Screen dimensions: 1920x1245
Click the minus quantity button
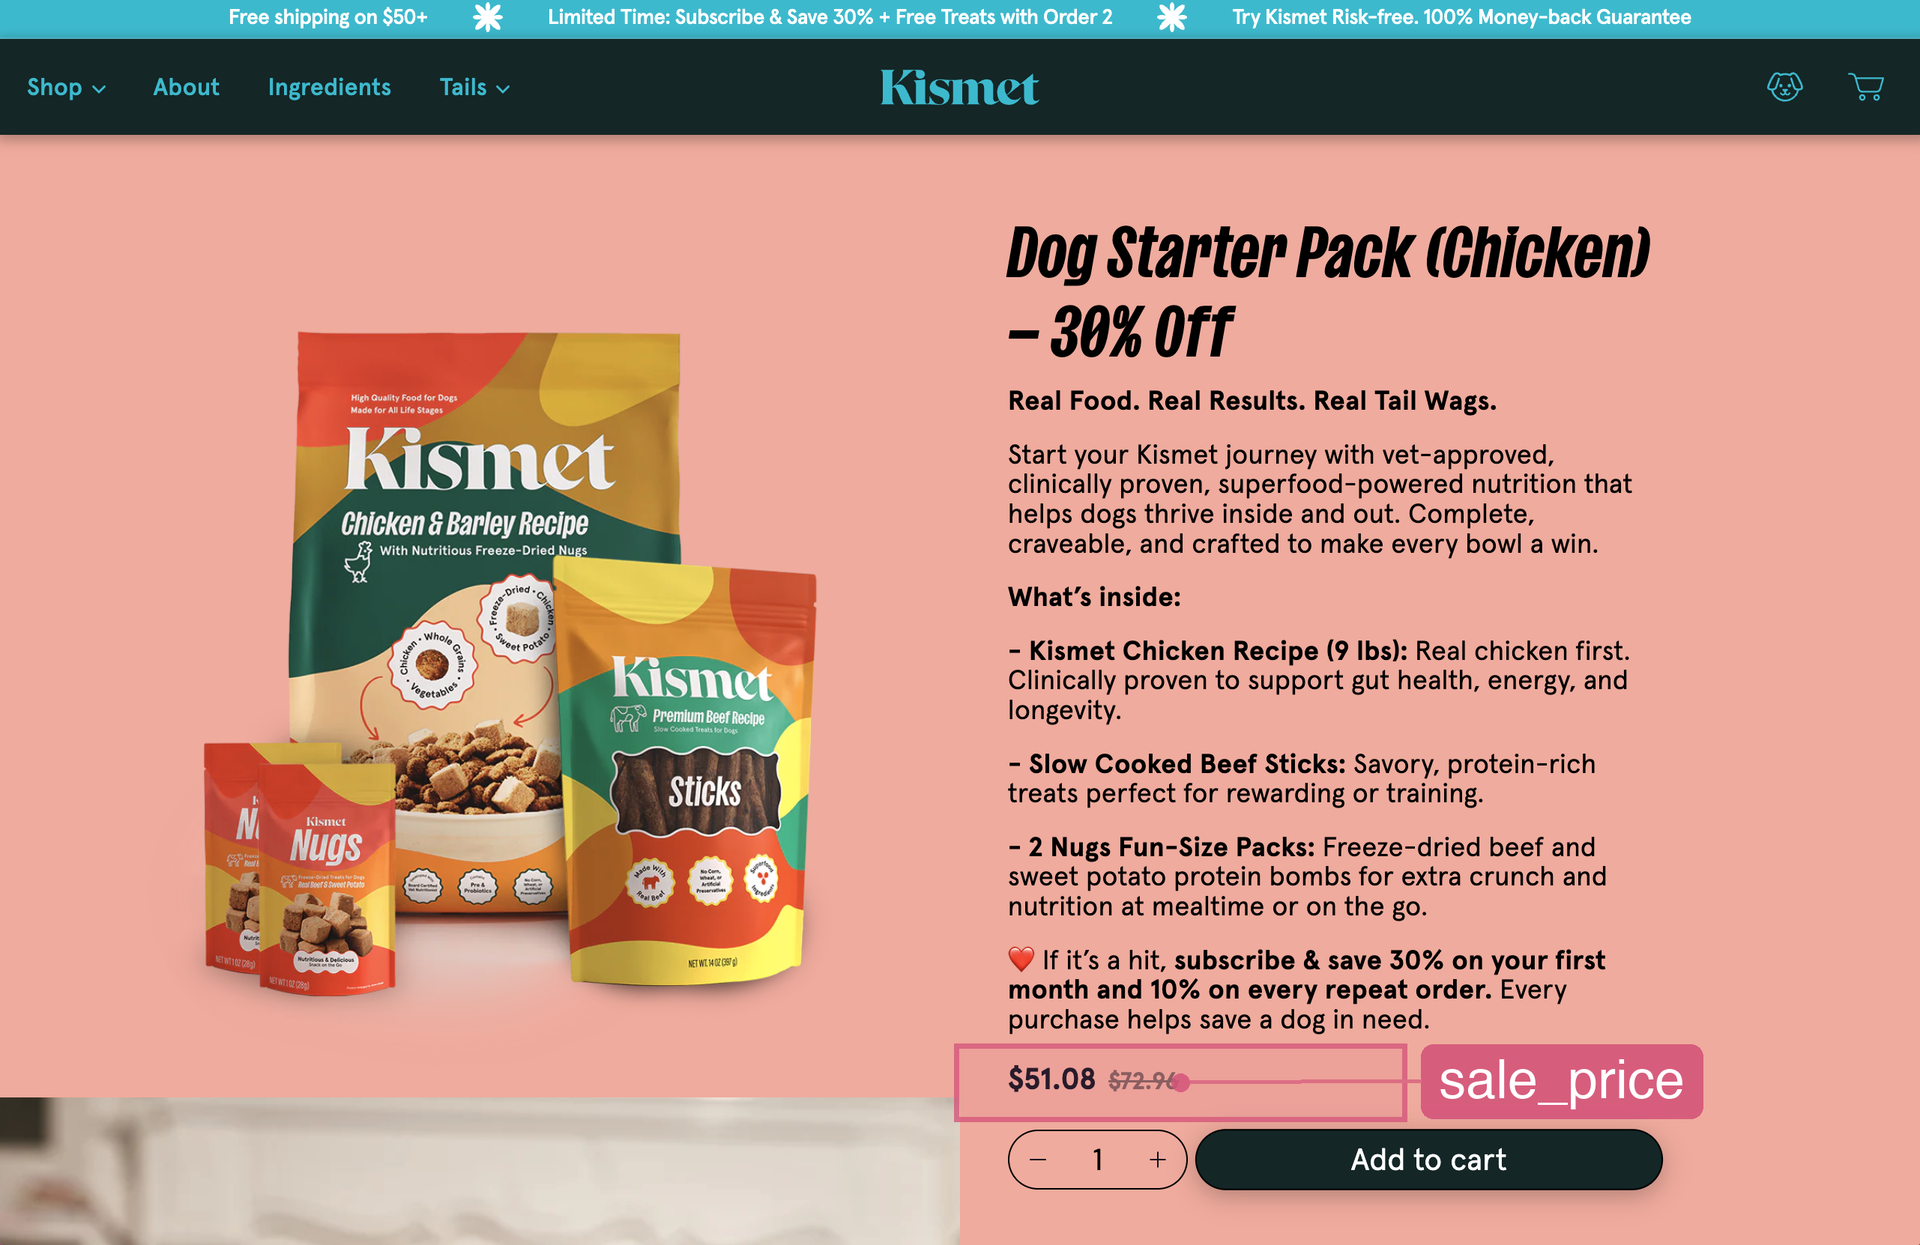(x=1038, y=1160)
